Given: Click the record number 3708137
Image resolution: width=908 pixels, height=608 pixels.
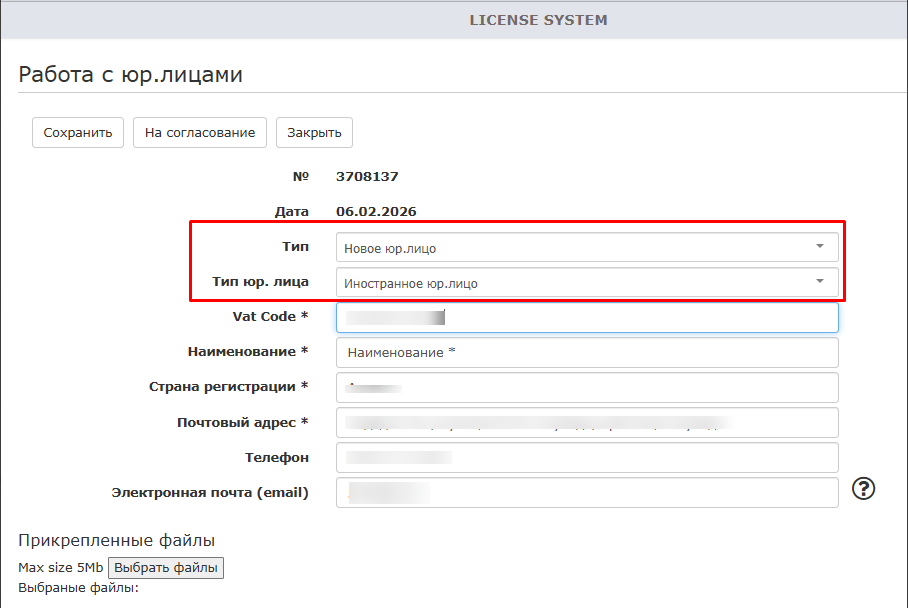Looking at the screenshot, I should tap(367, 177).
